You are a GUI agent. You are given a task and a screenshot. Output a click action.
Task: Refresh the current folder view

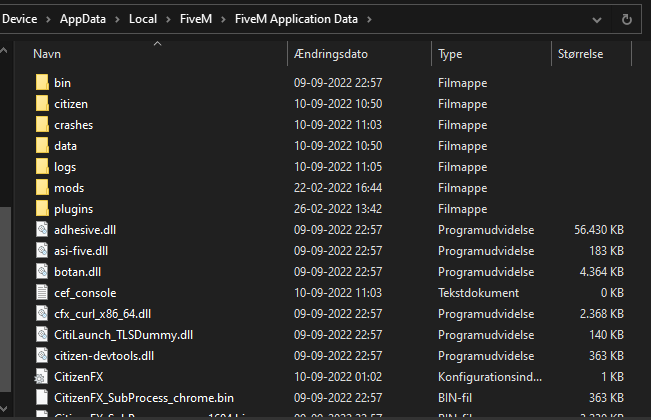pos(627,19)
